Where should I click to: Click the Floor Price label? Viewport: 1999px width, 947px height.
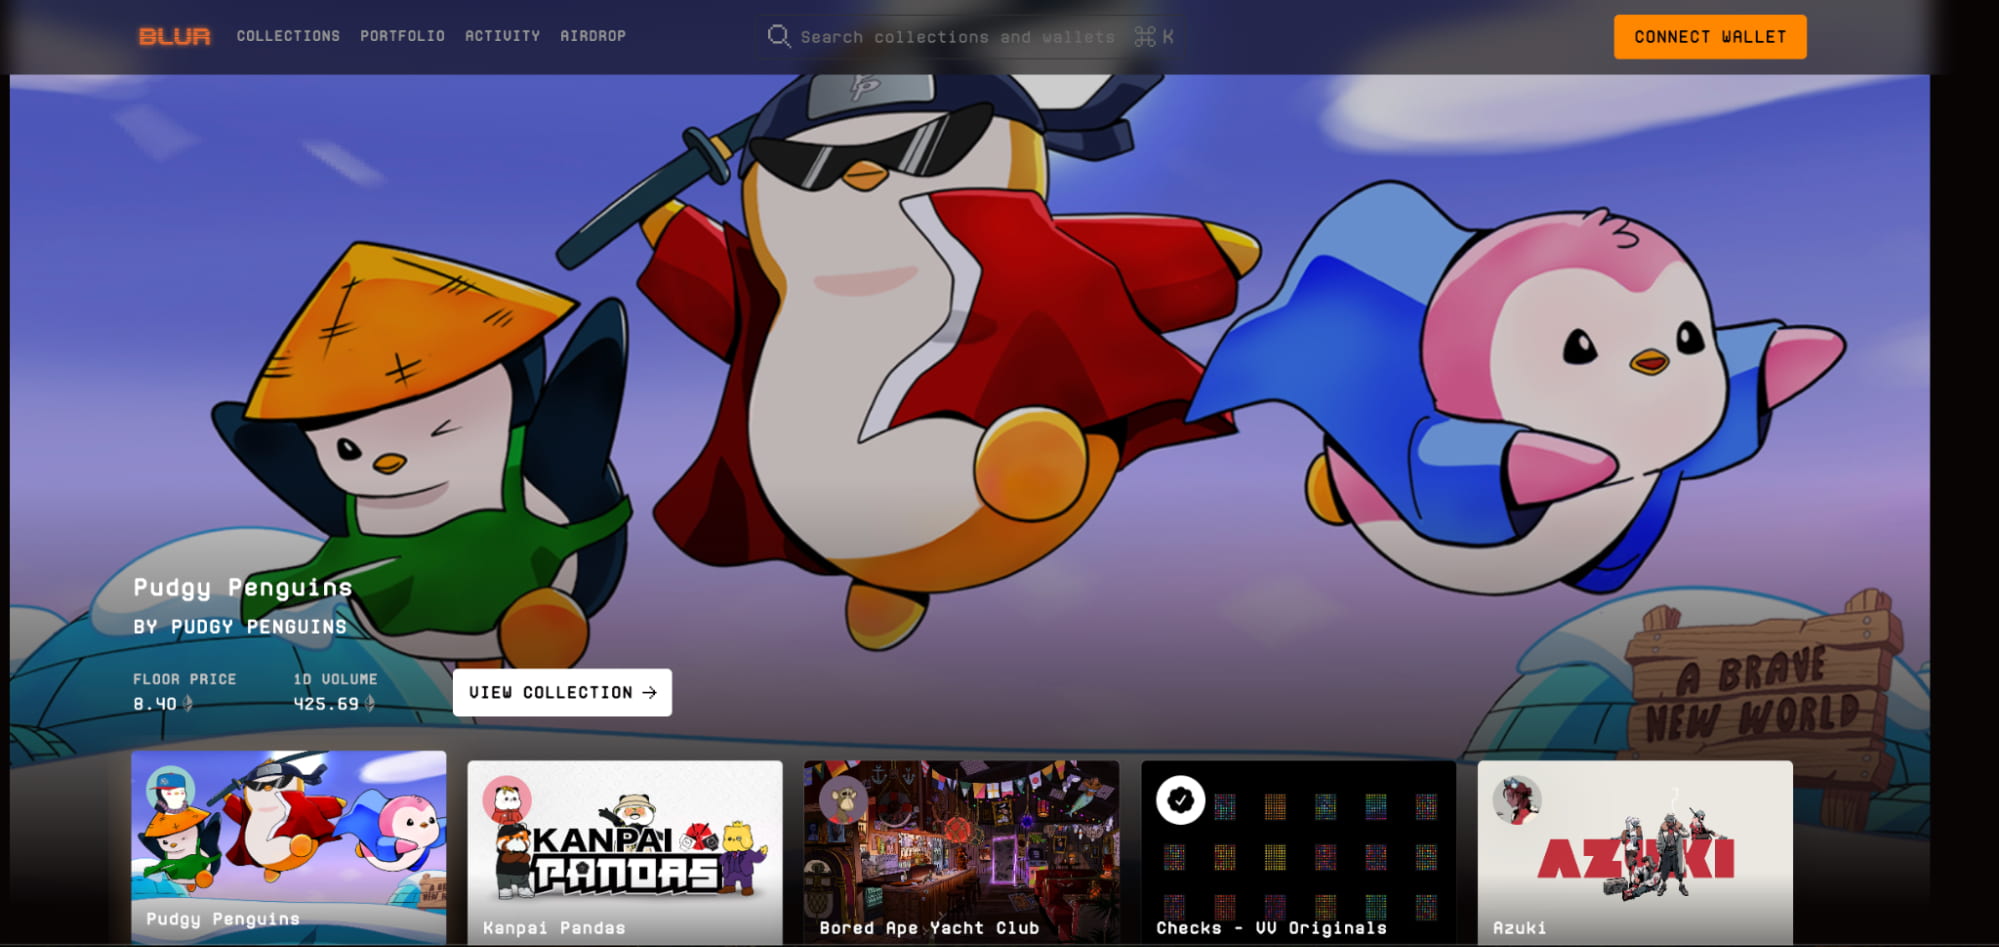[x=185, y=679]
